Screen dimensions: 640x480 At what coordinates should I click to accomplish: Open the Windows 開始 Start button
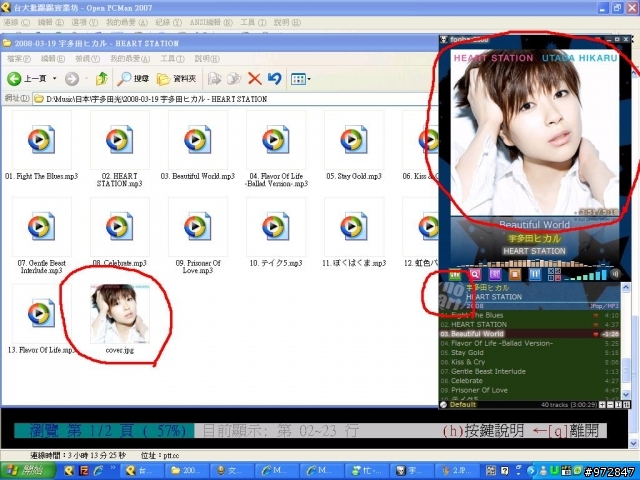[28, 471]
